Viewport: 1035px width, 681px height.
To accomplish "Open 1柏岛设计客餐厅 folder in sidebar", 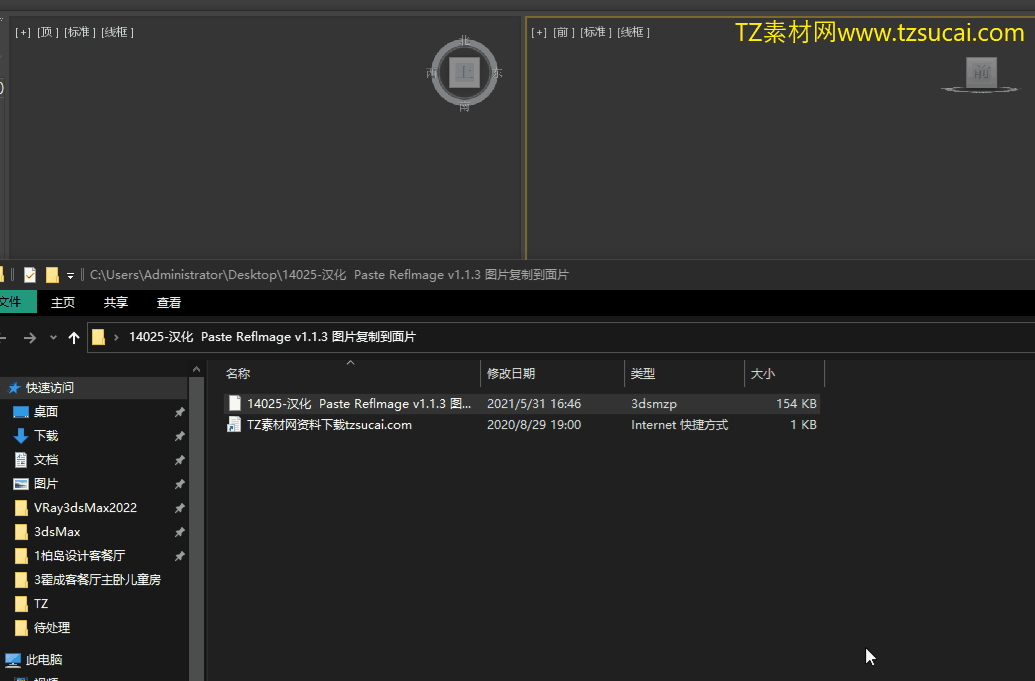I will tap(79, 556).
